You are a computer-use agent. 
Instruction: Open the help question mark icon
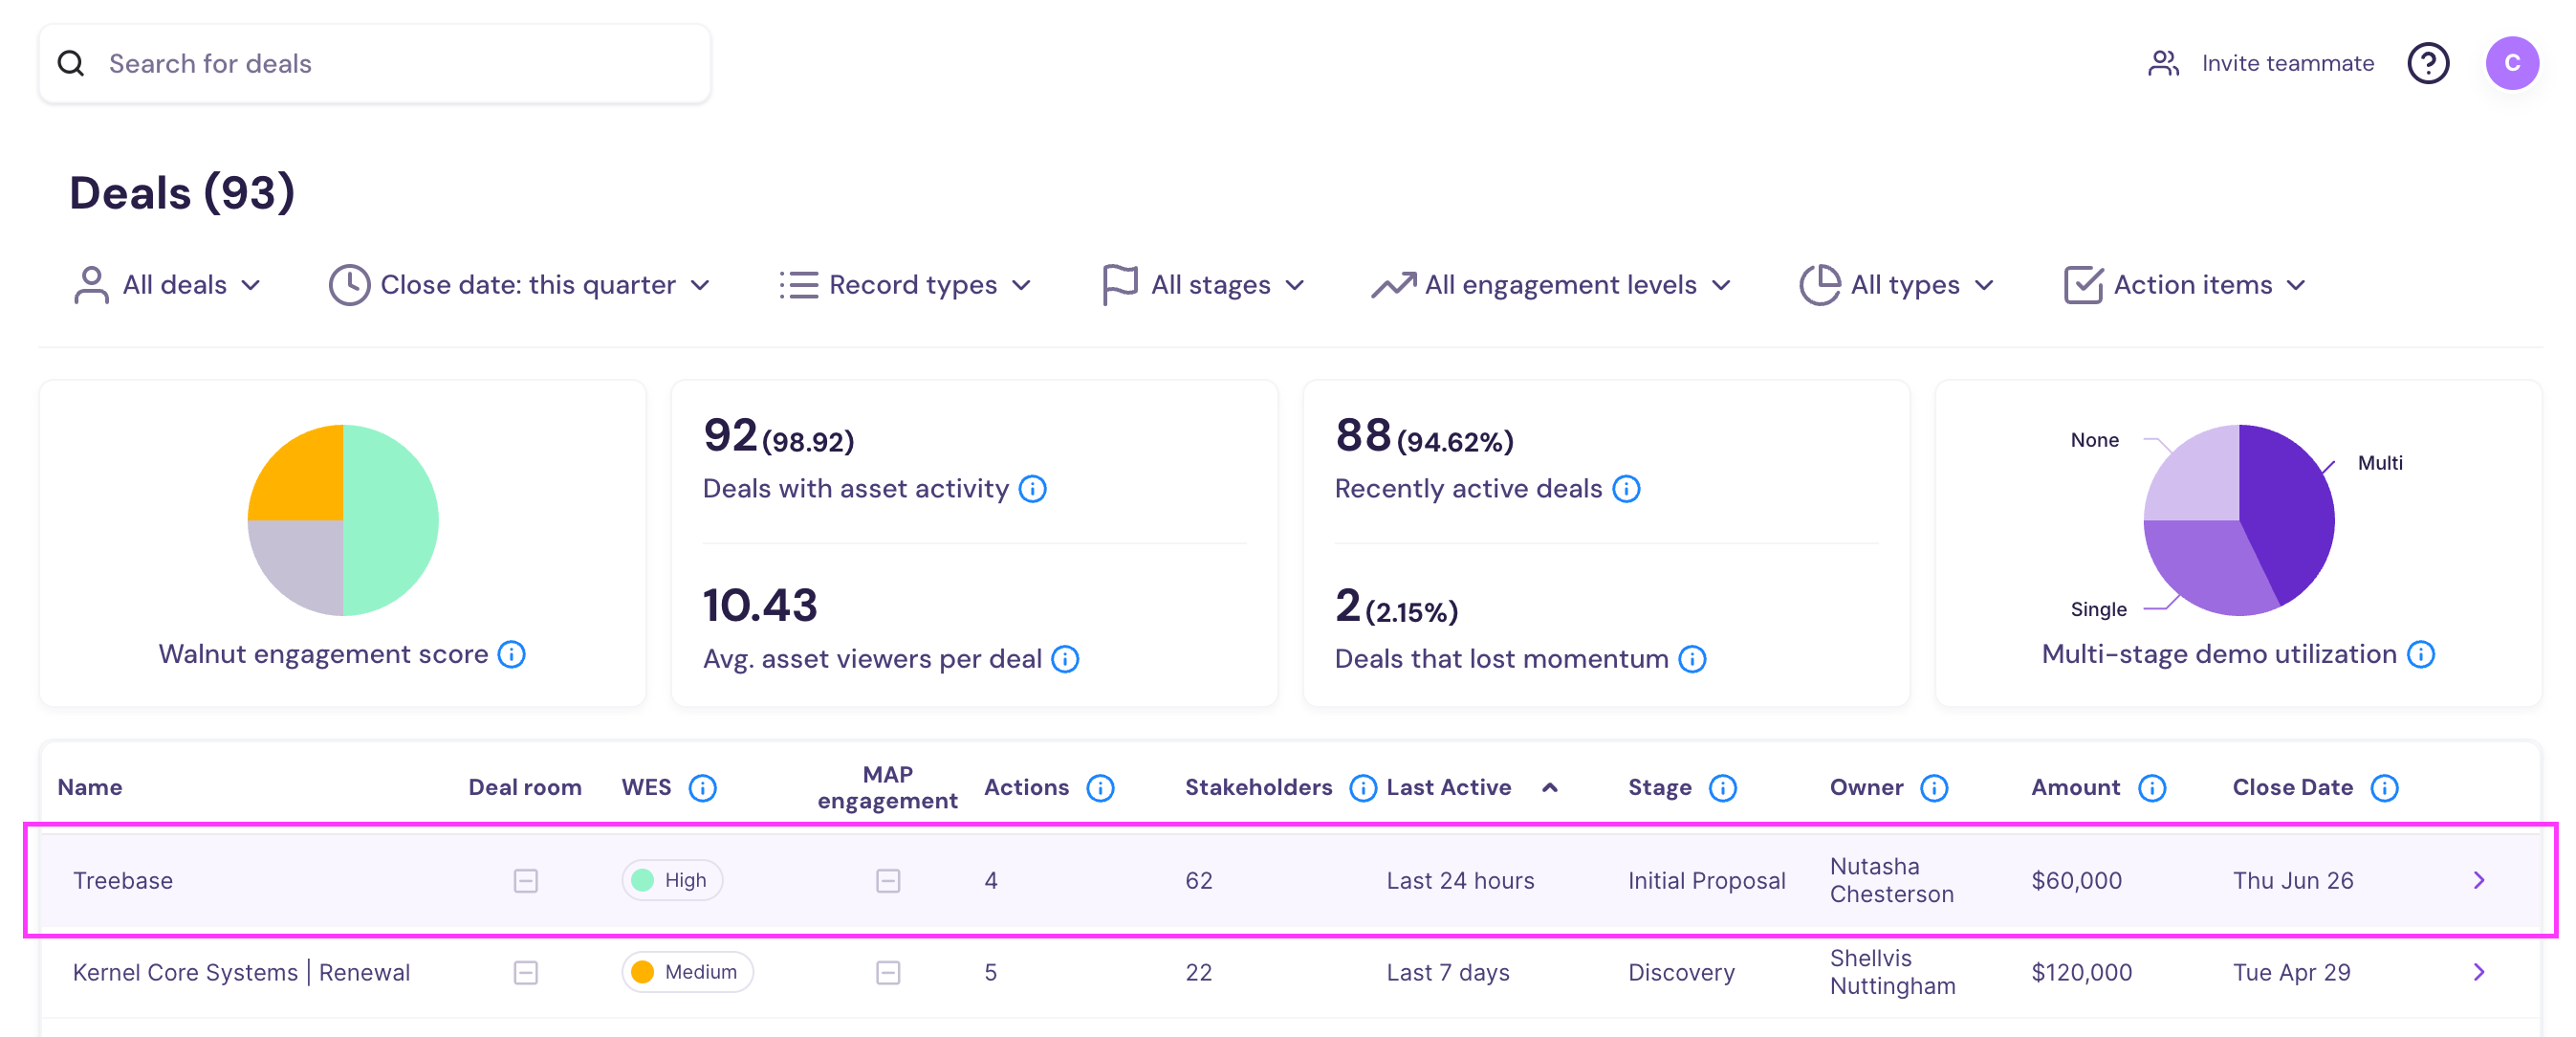coord(2427,64)
